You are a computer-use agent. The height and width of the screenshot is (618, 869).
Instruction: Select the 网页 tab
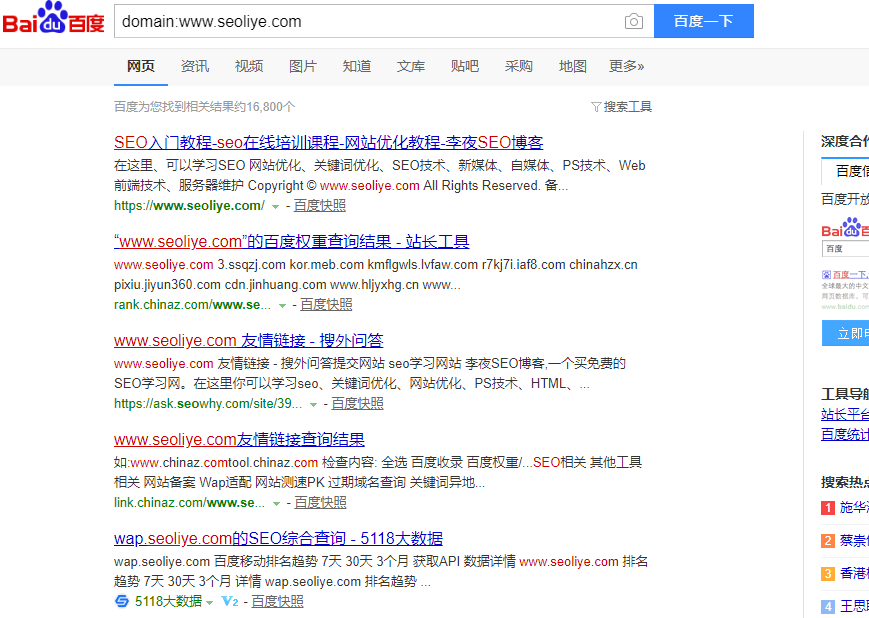click(x=141, y=67)
